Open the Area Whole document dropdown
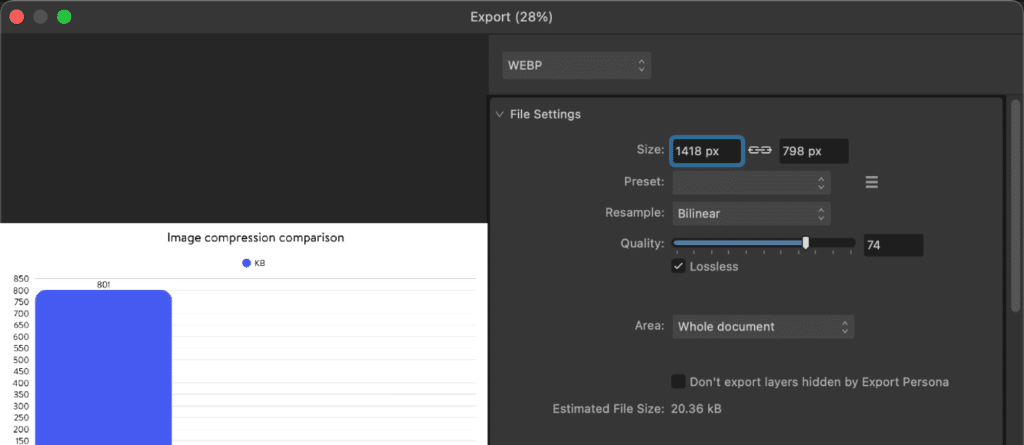Screen dimensions: 1024x445 coord(763,326)
